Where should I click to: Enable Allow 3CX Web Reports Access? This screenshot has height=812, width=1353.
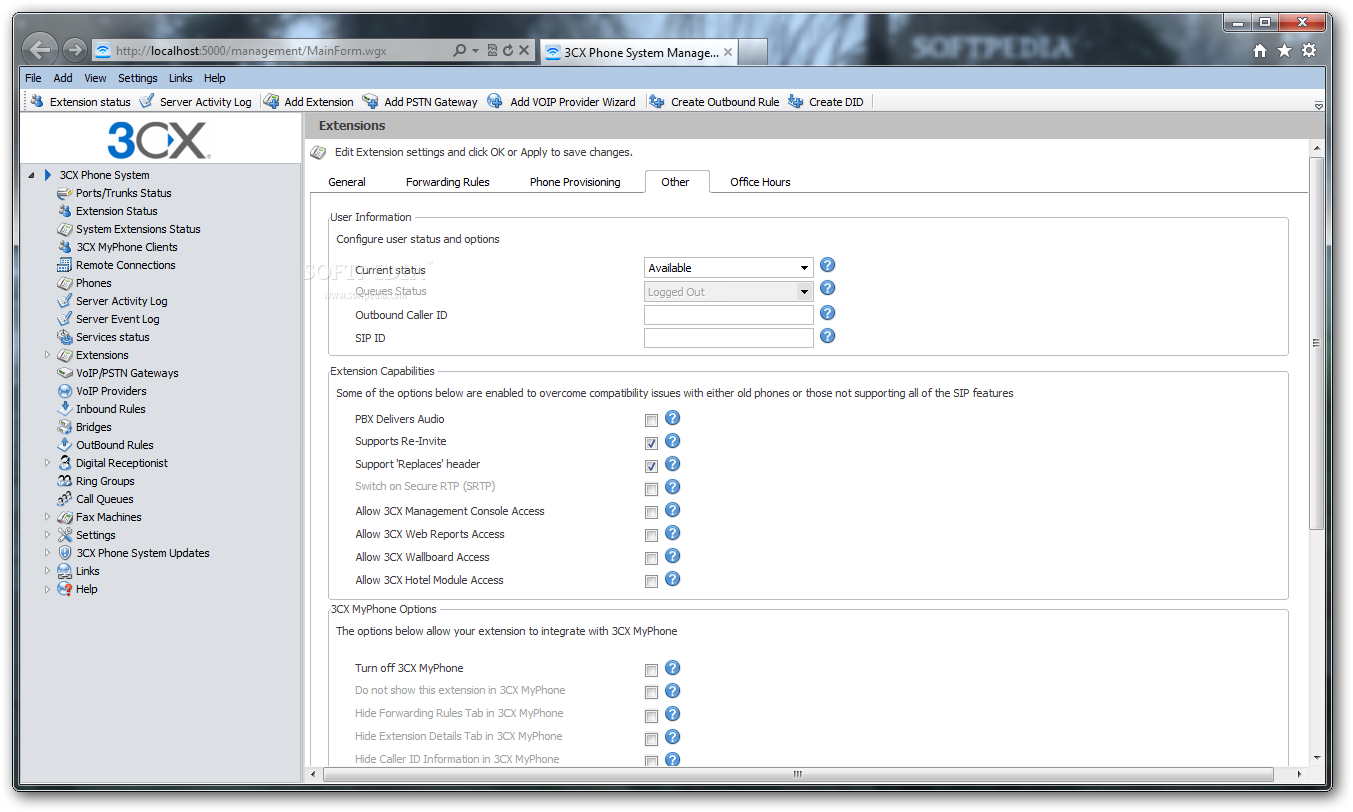coord(651,536)
